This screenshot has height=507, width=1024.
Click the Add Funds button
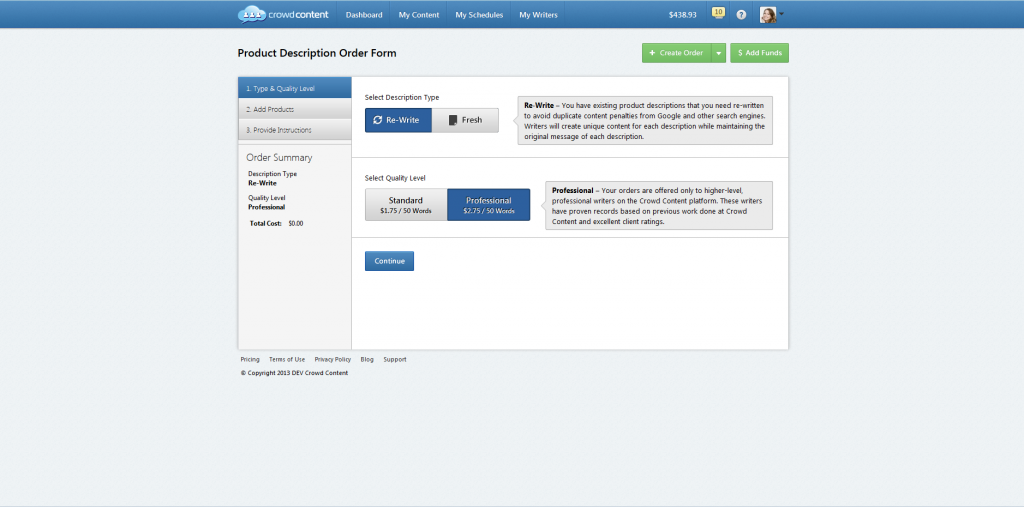pyautogui.click(x=759, y=53)
